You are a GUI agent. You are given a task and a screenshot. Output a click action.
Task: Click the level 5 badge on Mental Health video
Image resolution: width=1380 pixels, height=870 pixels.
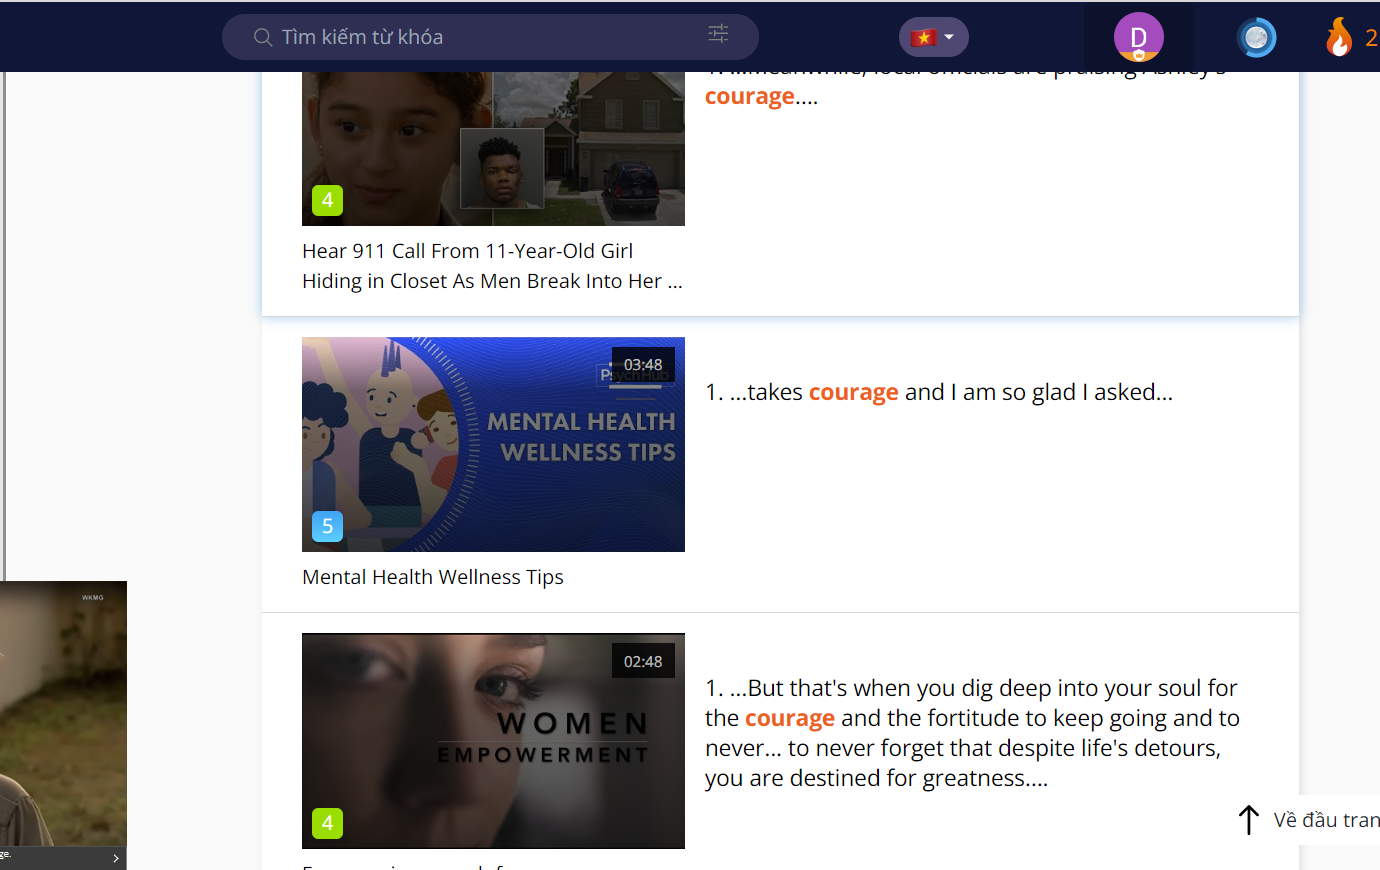327,526
